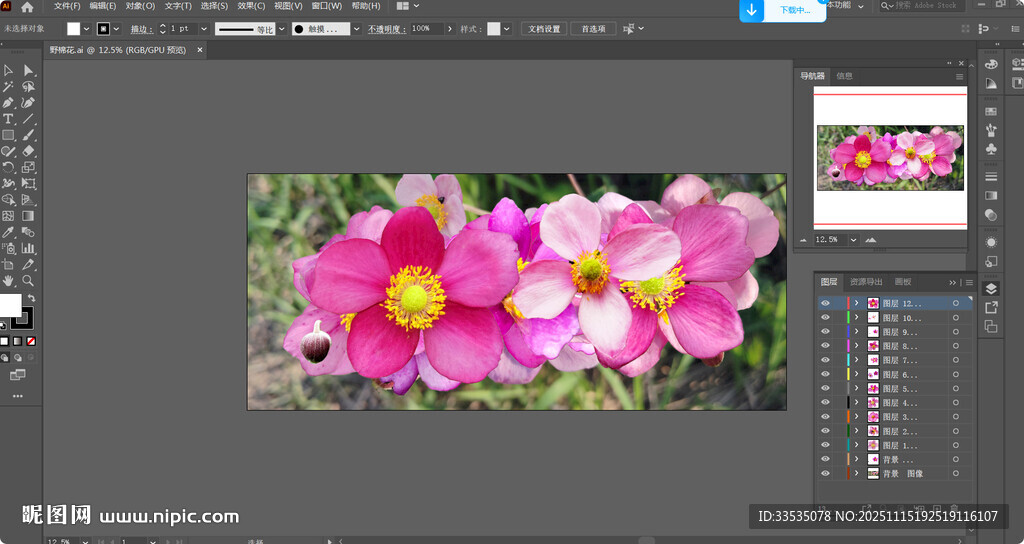
Task: Open the 效果(C) menu
Action: [251, 6]
